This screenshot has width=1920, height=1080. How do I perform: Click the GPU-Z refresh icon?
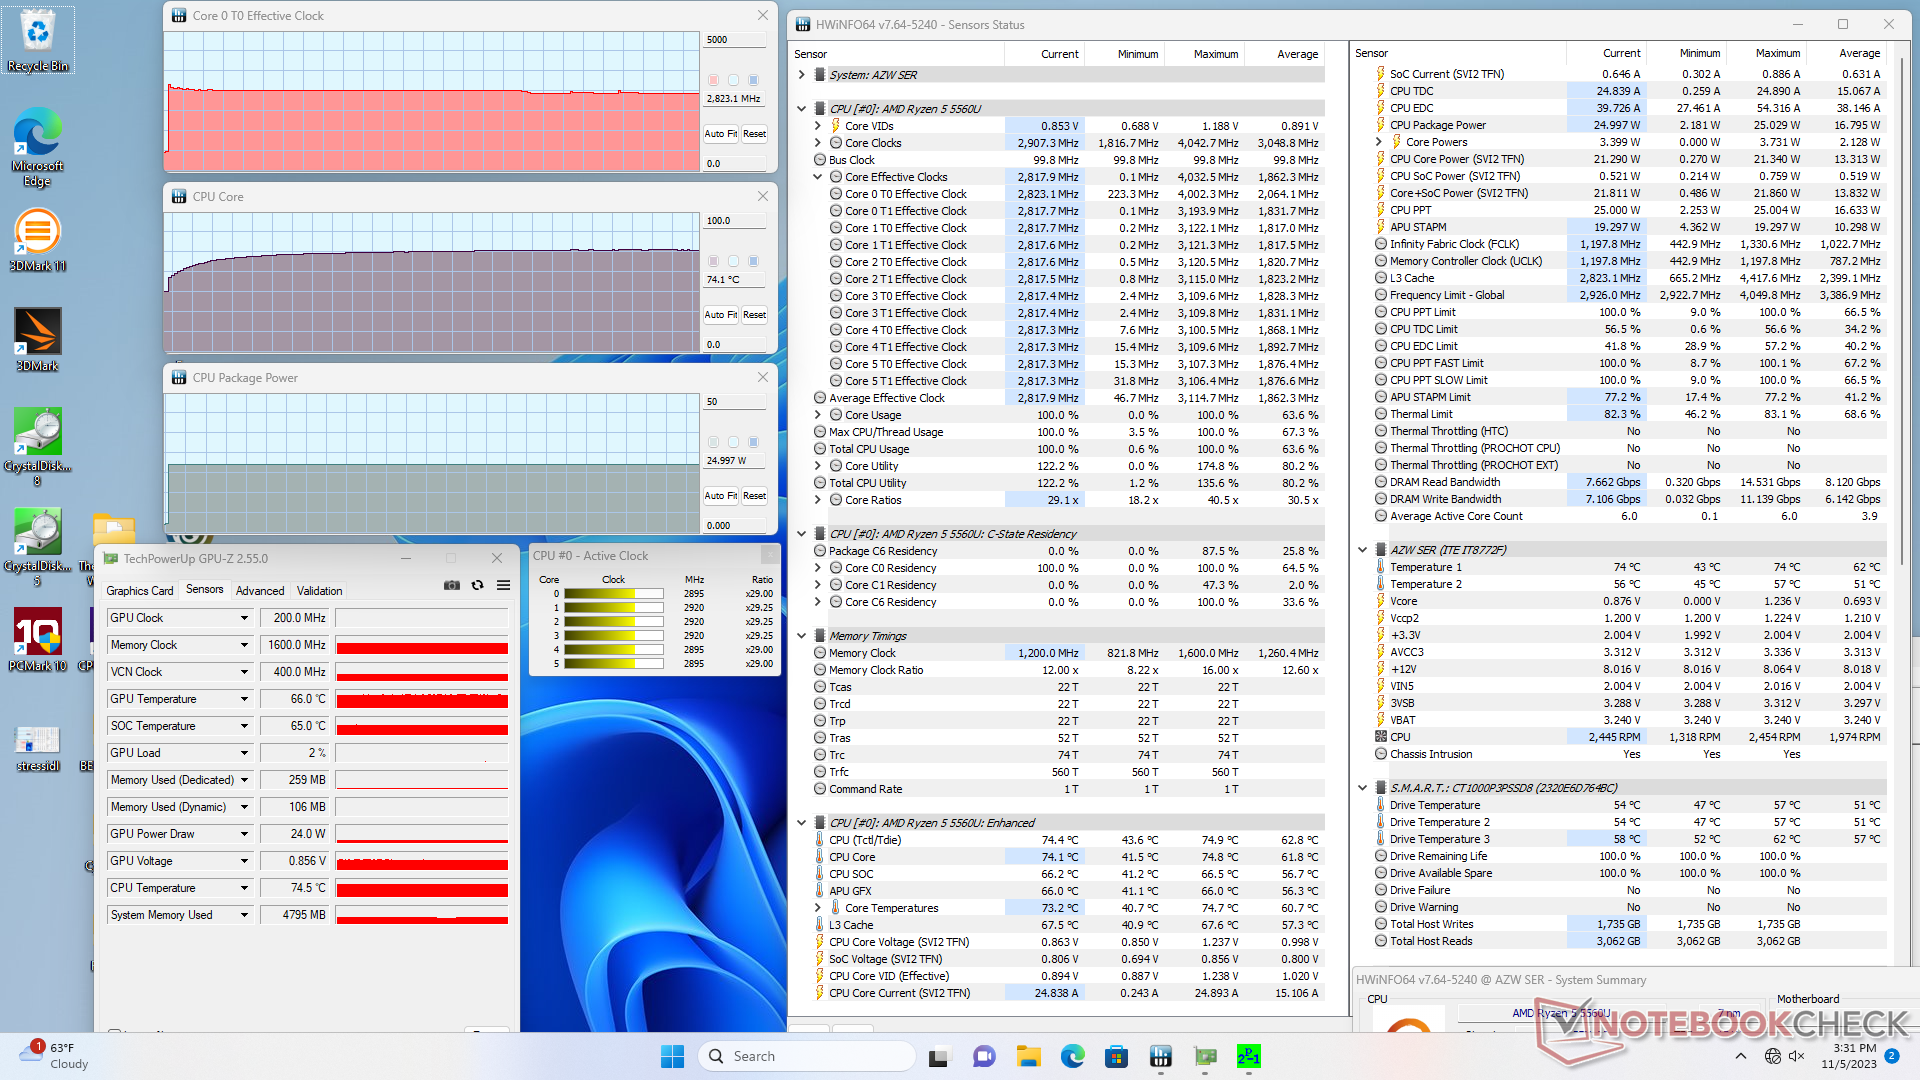[478, 586]
